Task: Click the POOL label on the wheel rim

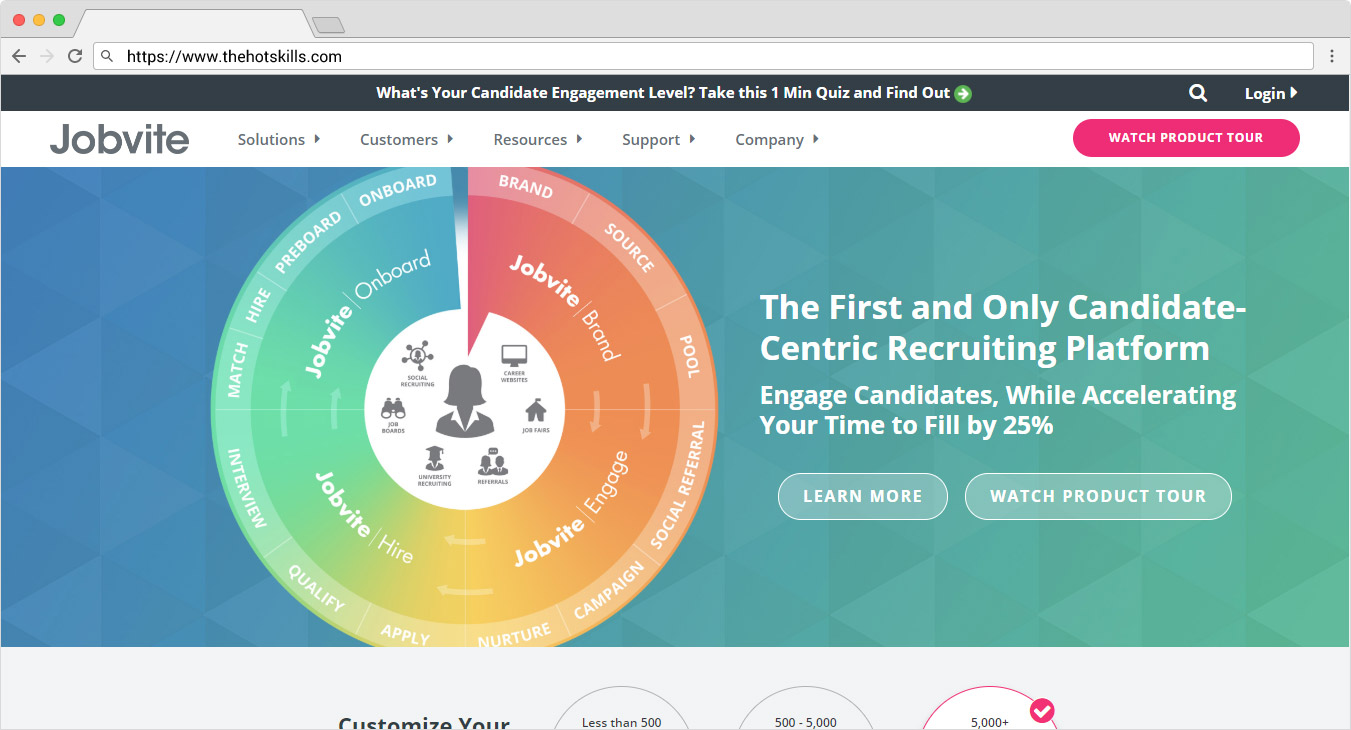Action: point(690,356)
